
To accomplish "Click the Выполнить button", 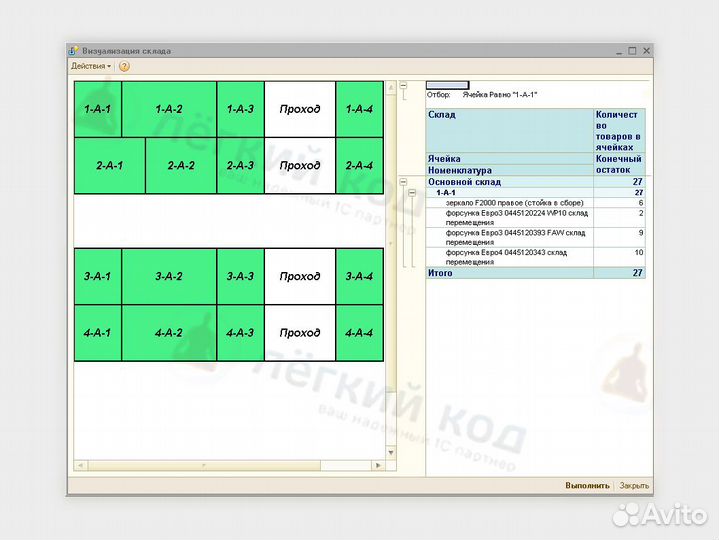I will tap(586, 486).
